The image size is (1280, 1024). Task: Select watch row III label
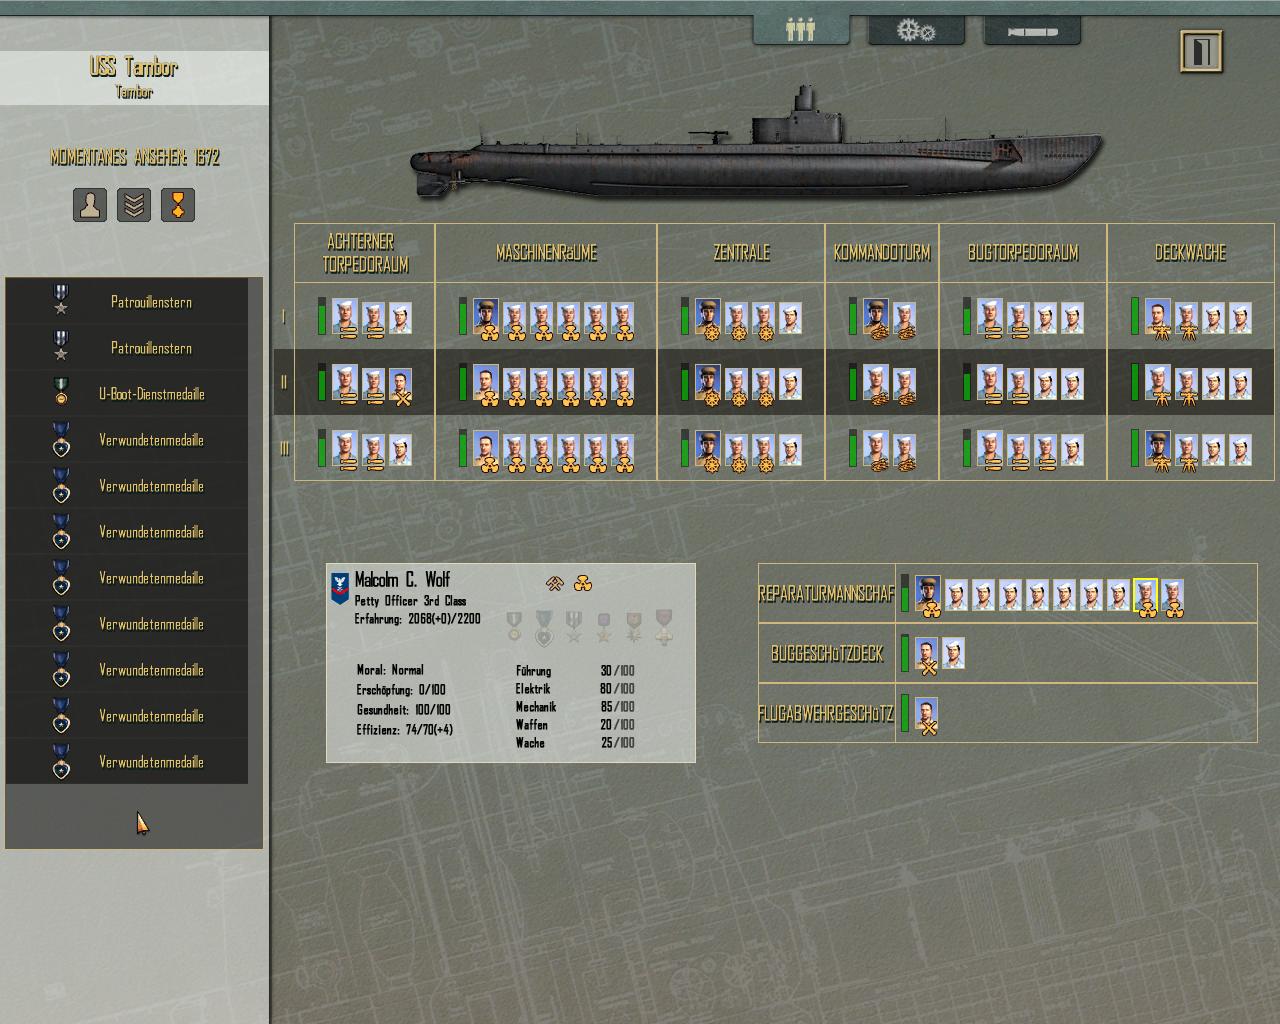[283, 448]
